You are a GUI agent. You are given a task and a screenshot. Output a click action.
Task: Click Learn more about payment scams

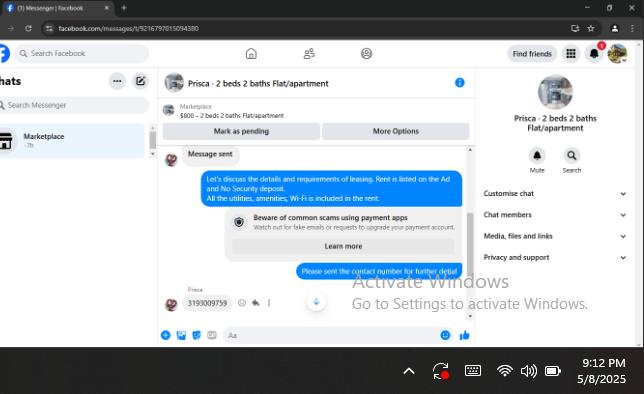pos(343,246)
